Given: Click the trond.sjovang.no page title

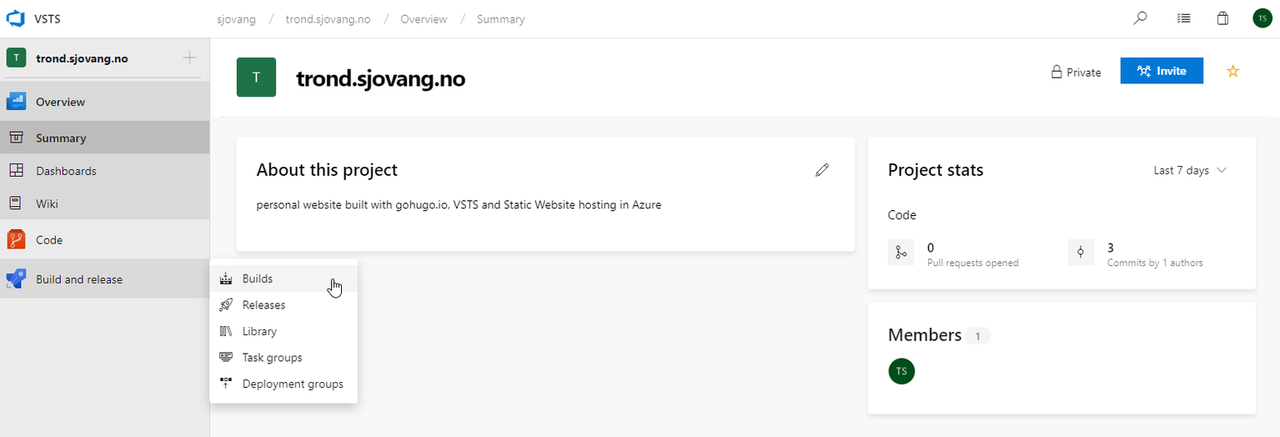Looking at the screenshot, I should click(381, 78).
